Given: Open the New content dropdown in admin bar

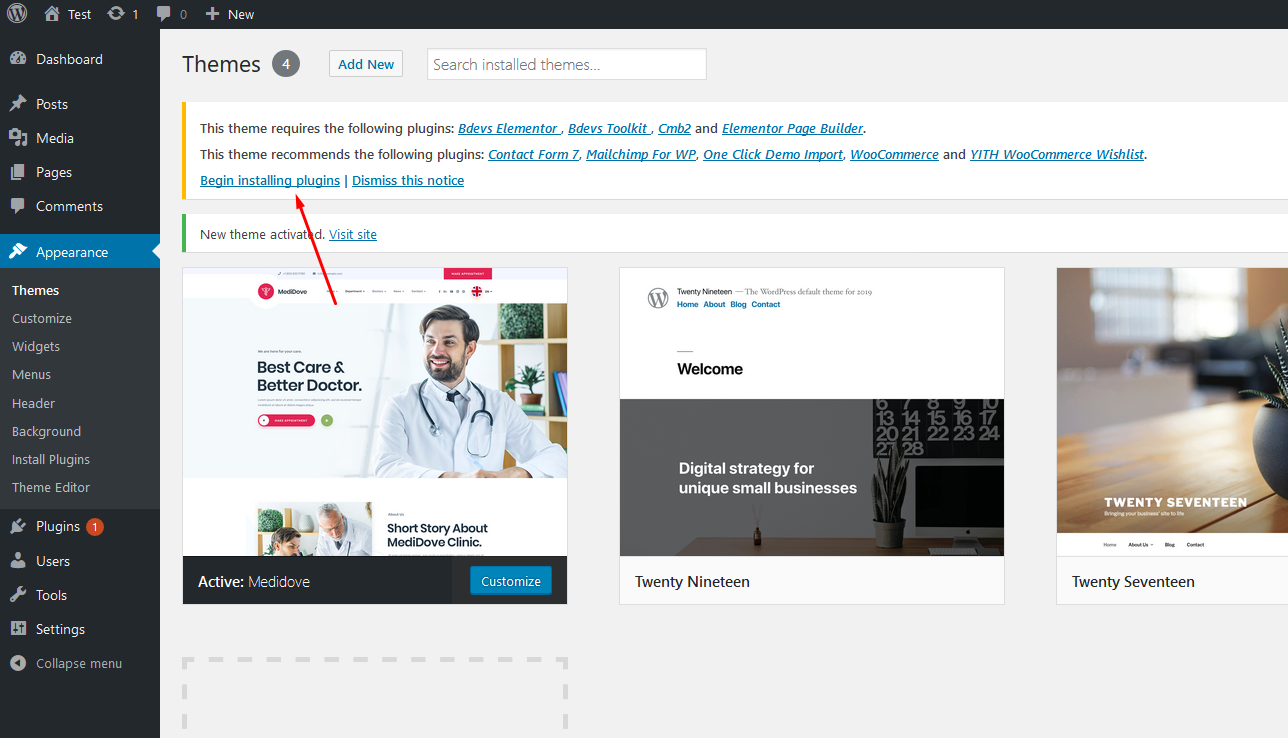Looking at the screenshot, I should [230, 14].
